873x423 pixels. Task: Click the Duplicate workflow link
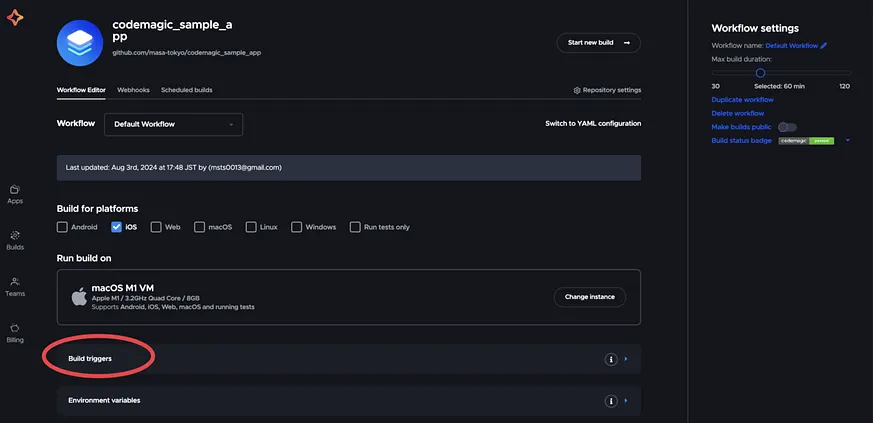pyautogui.click(x=742, y=100)
